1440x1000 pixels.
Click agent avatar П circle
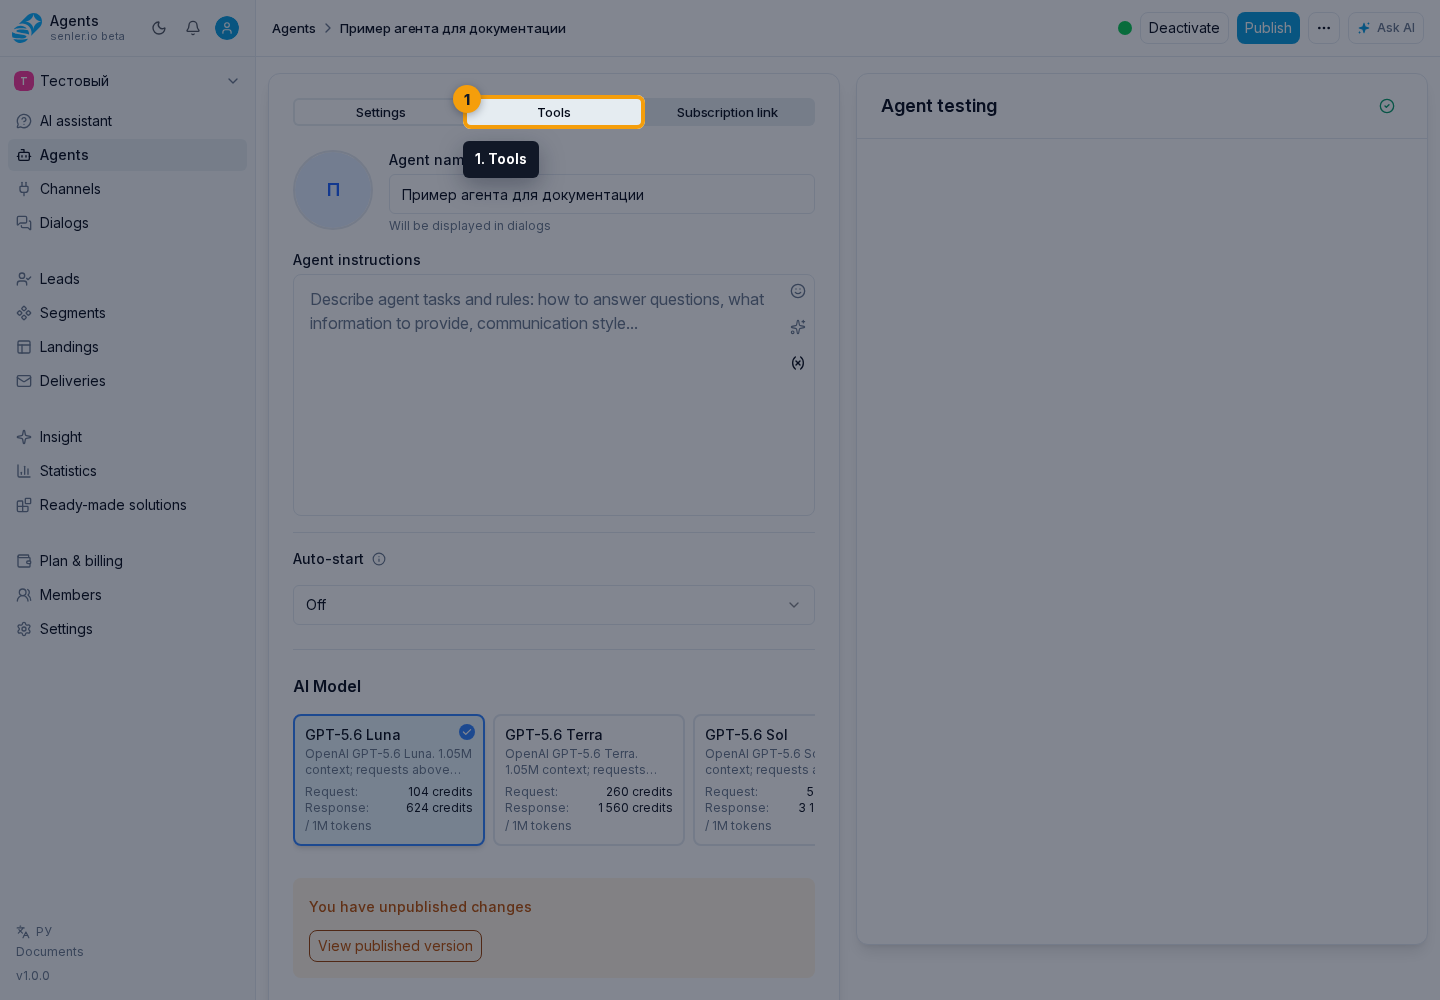[x=333, y=190]
